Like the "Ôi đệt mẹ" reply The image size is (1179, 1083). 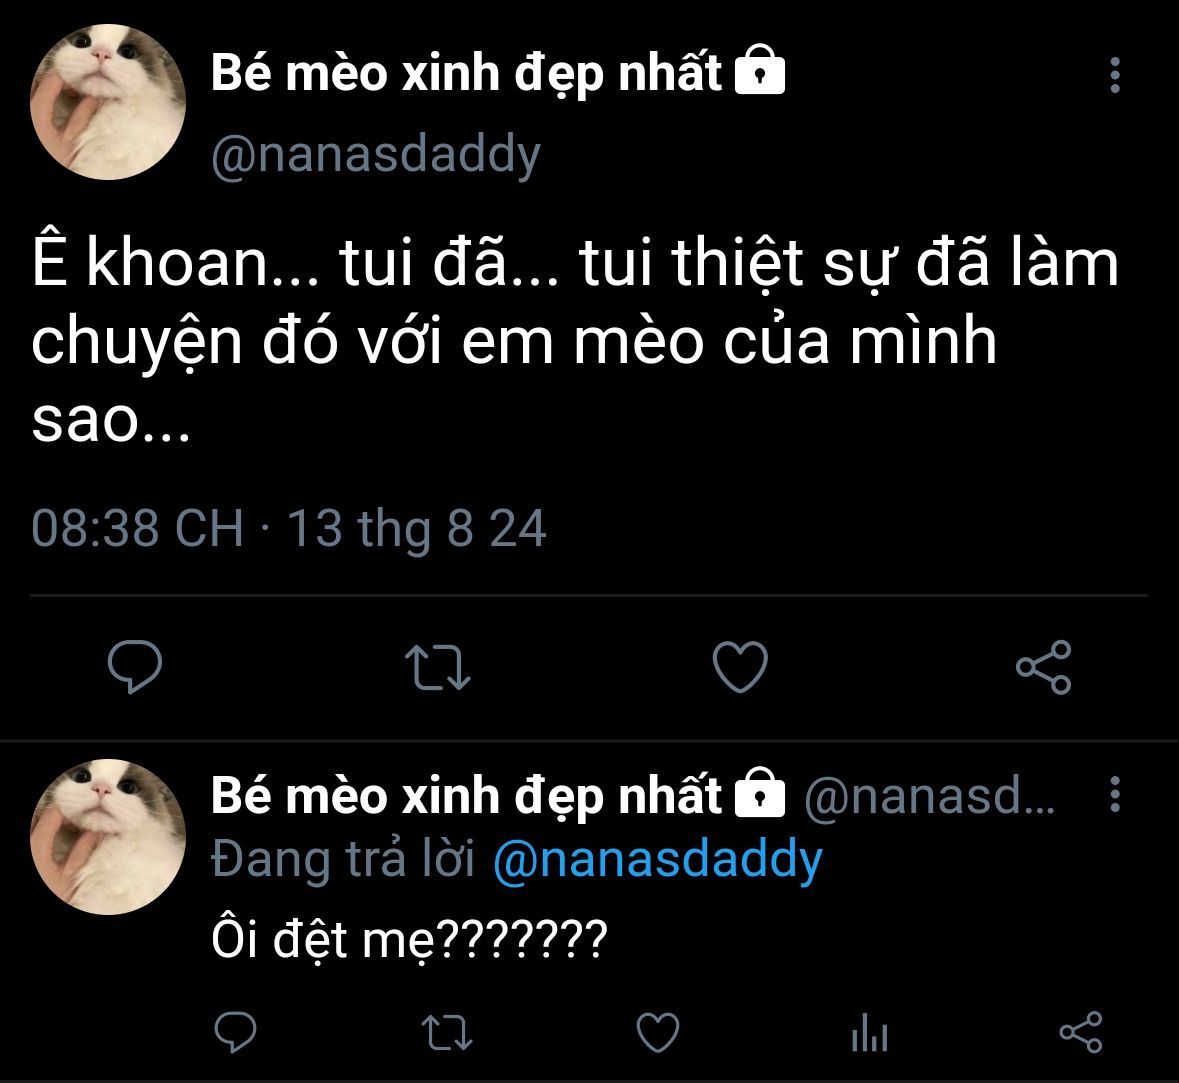658,1032
